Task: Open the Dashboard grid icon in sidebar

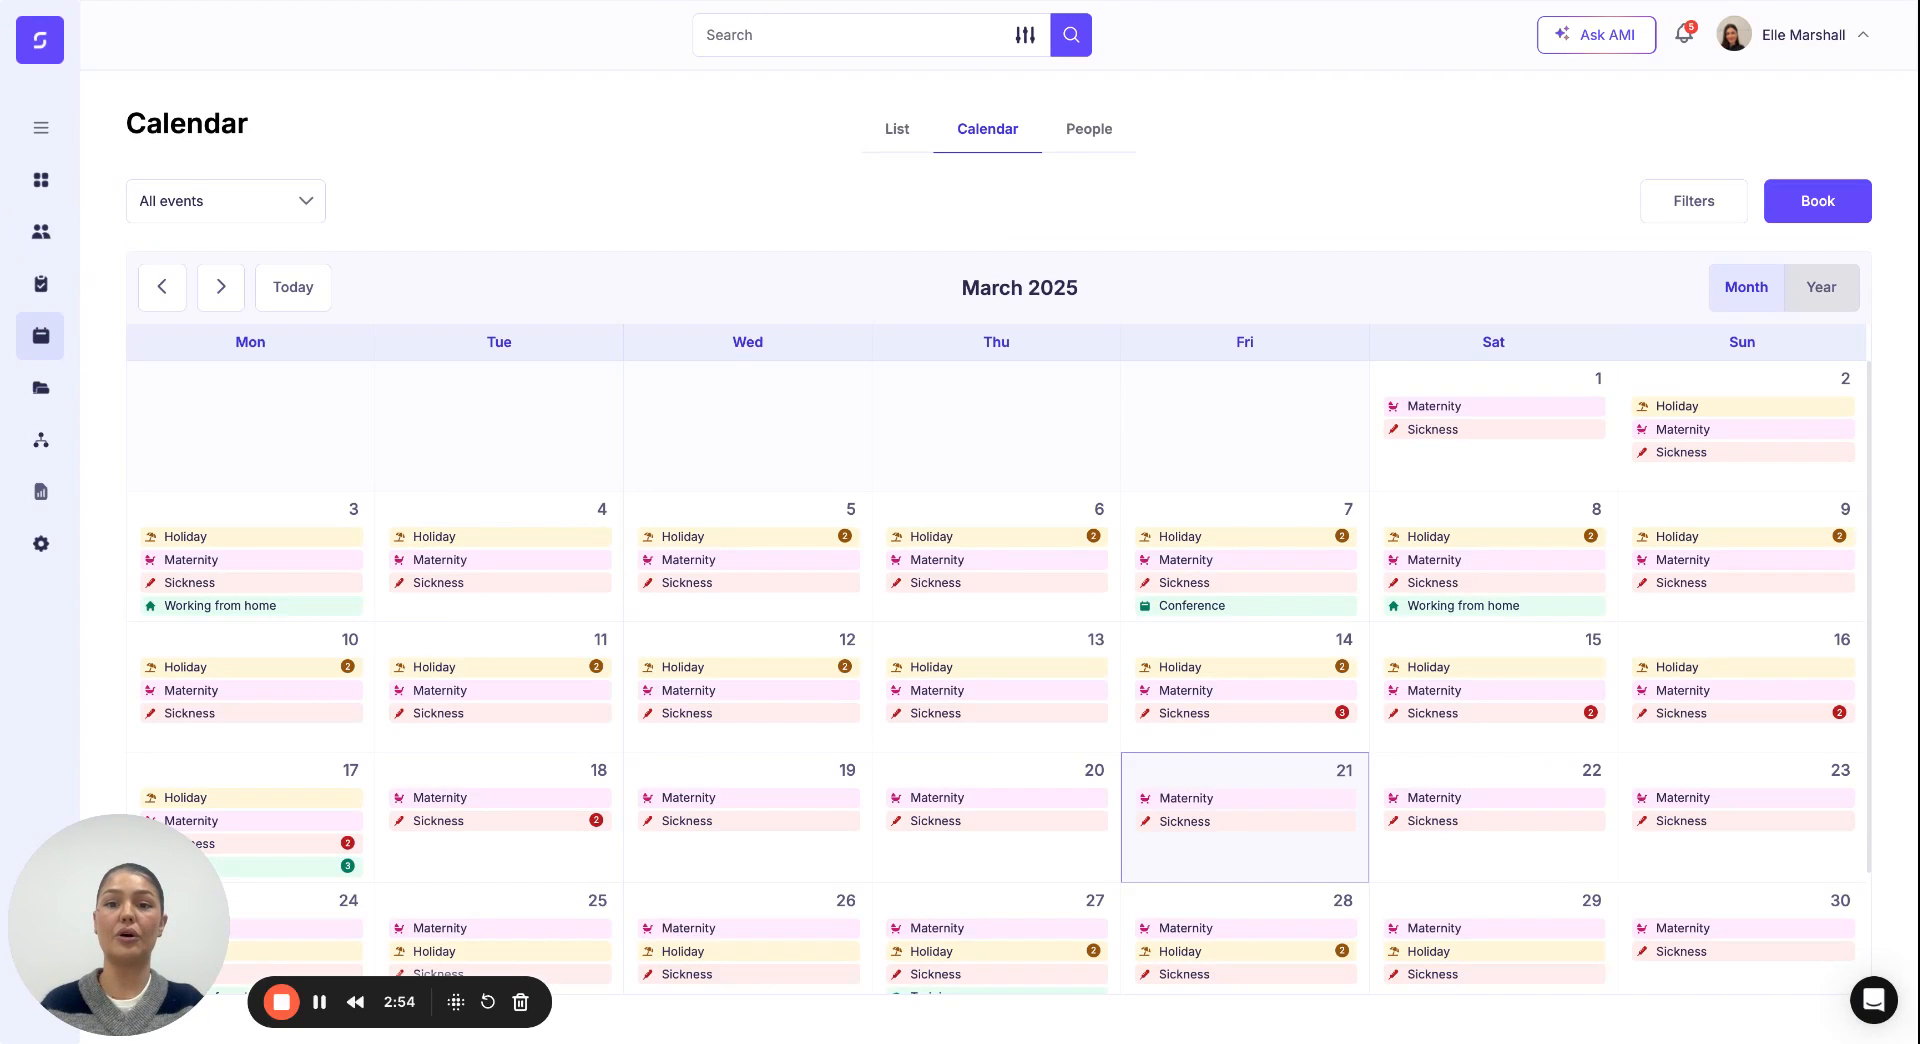Action: [40, 180]
